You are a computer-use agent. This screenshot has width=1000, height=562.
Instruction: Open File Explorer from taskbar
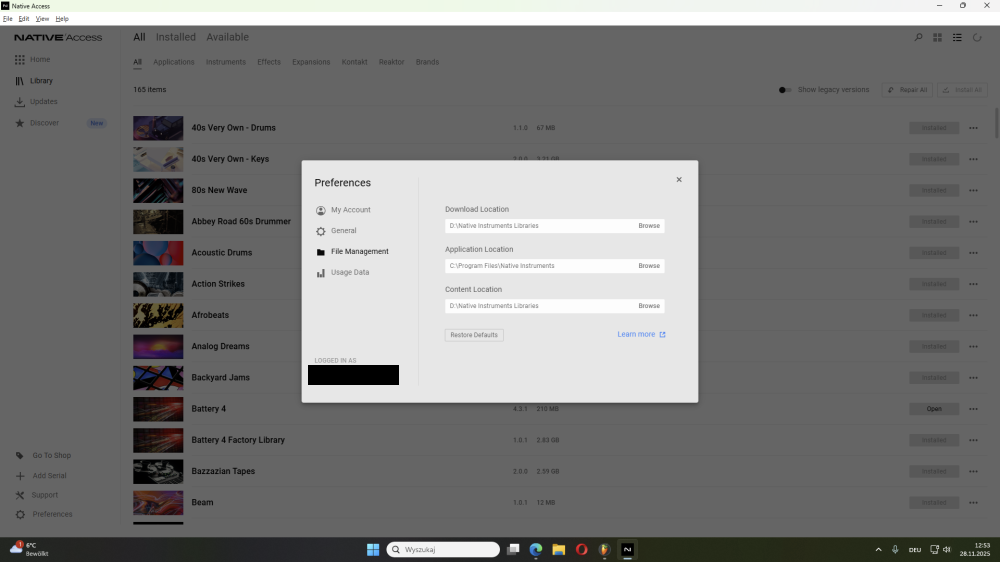(559, 549)
